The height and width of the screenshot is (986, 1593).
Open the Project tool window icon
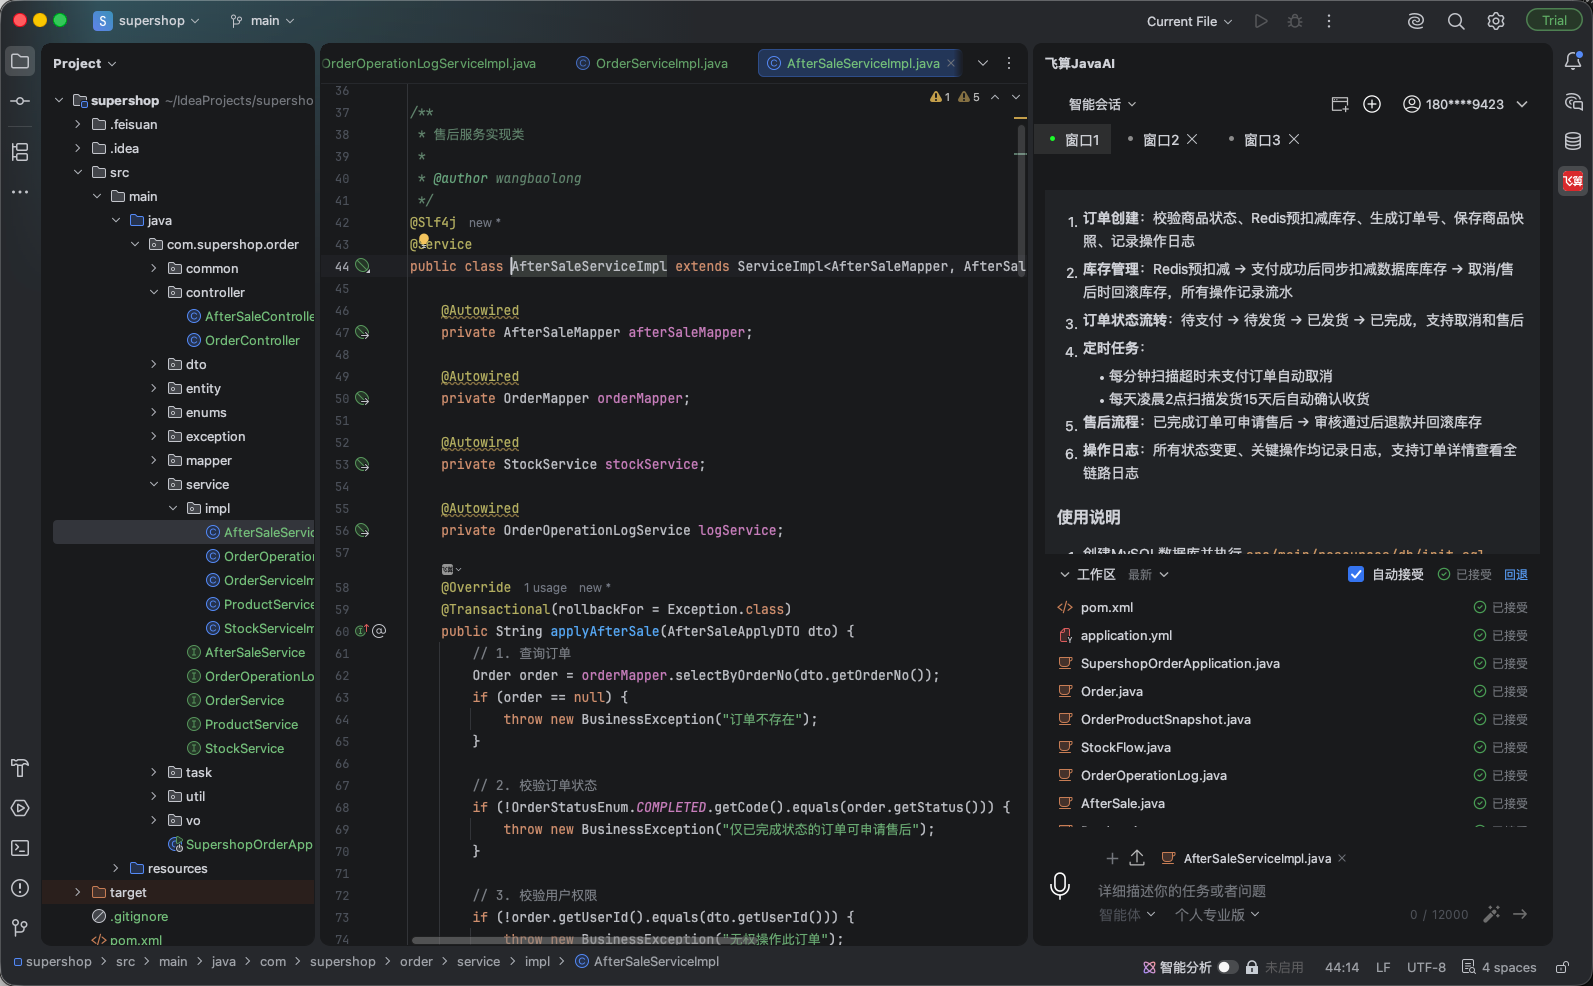[x=20, y=62]
